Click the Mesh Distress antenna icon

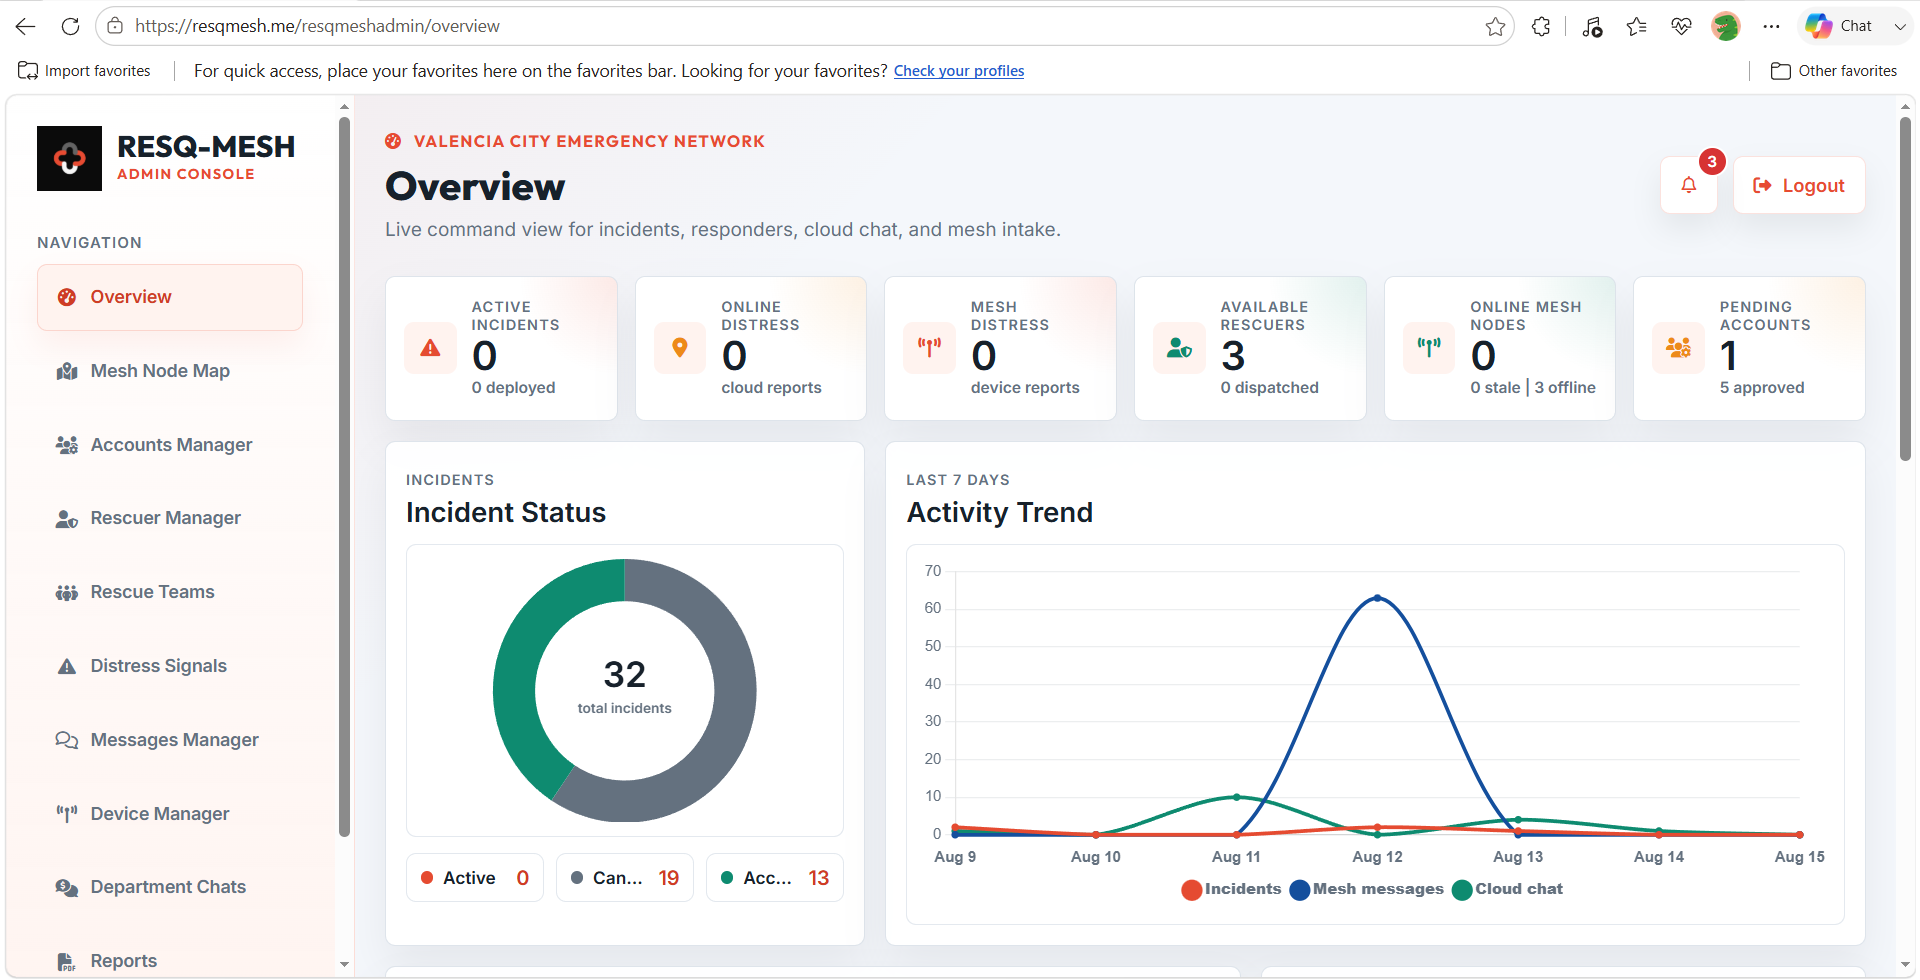929,348
